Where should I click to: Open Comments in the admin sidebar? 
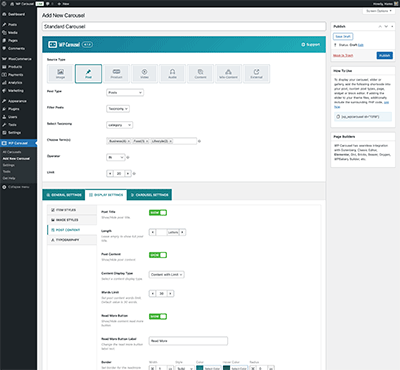point(16,48)
